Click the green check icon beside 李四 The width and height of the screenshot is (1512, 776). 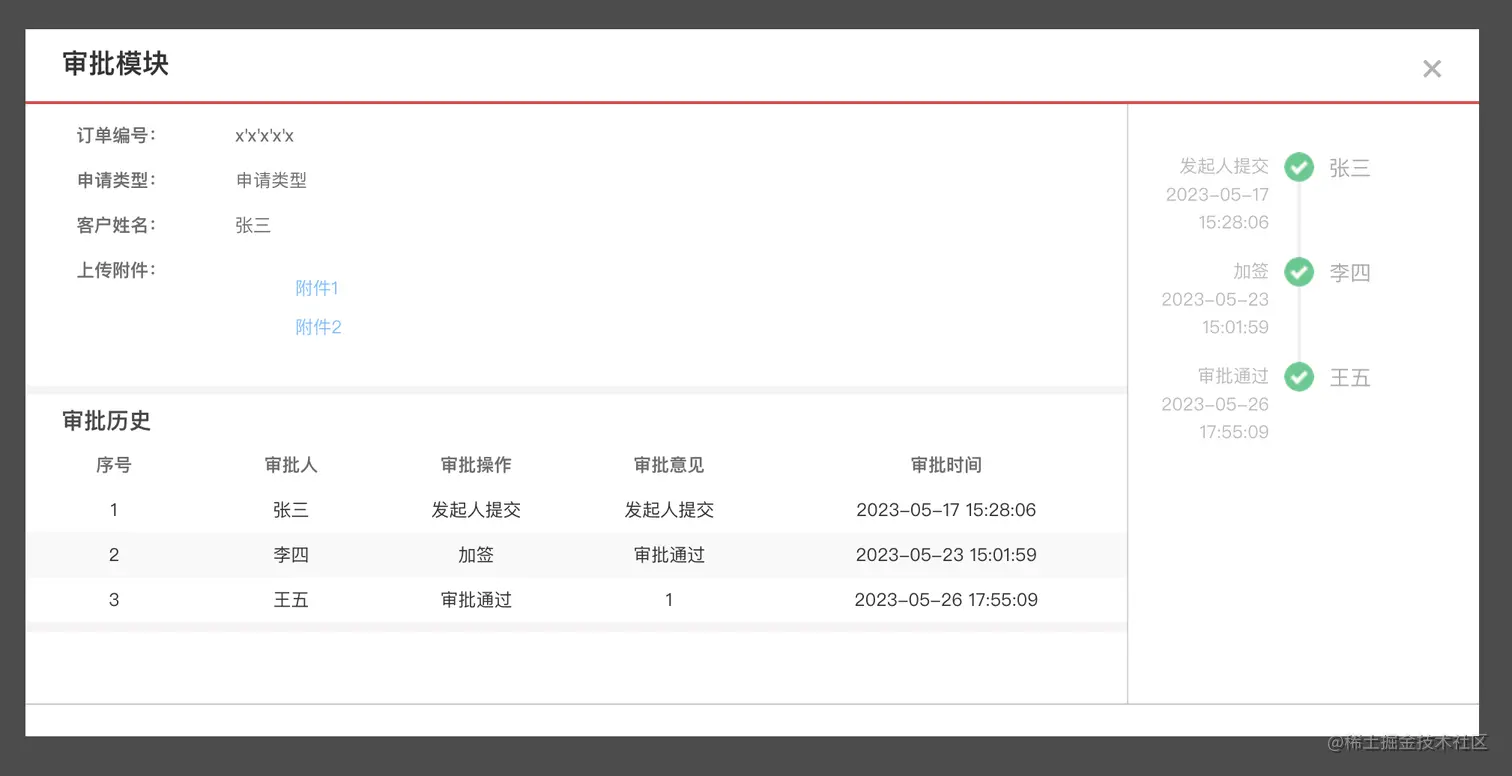[x=1299, y=272]
